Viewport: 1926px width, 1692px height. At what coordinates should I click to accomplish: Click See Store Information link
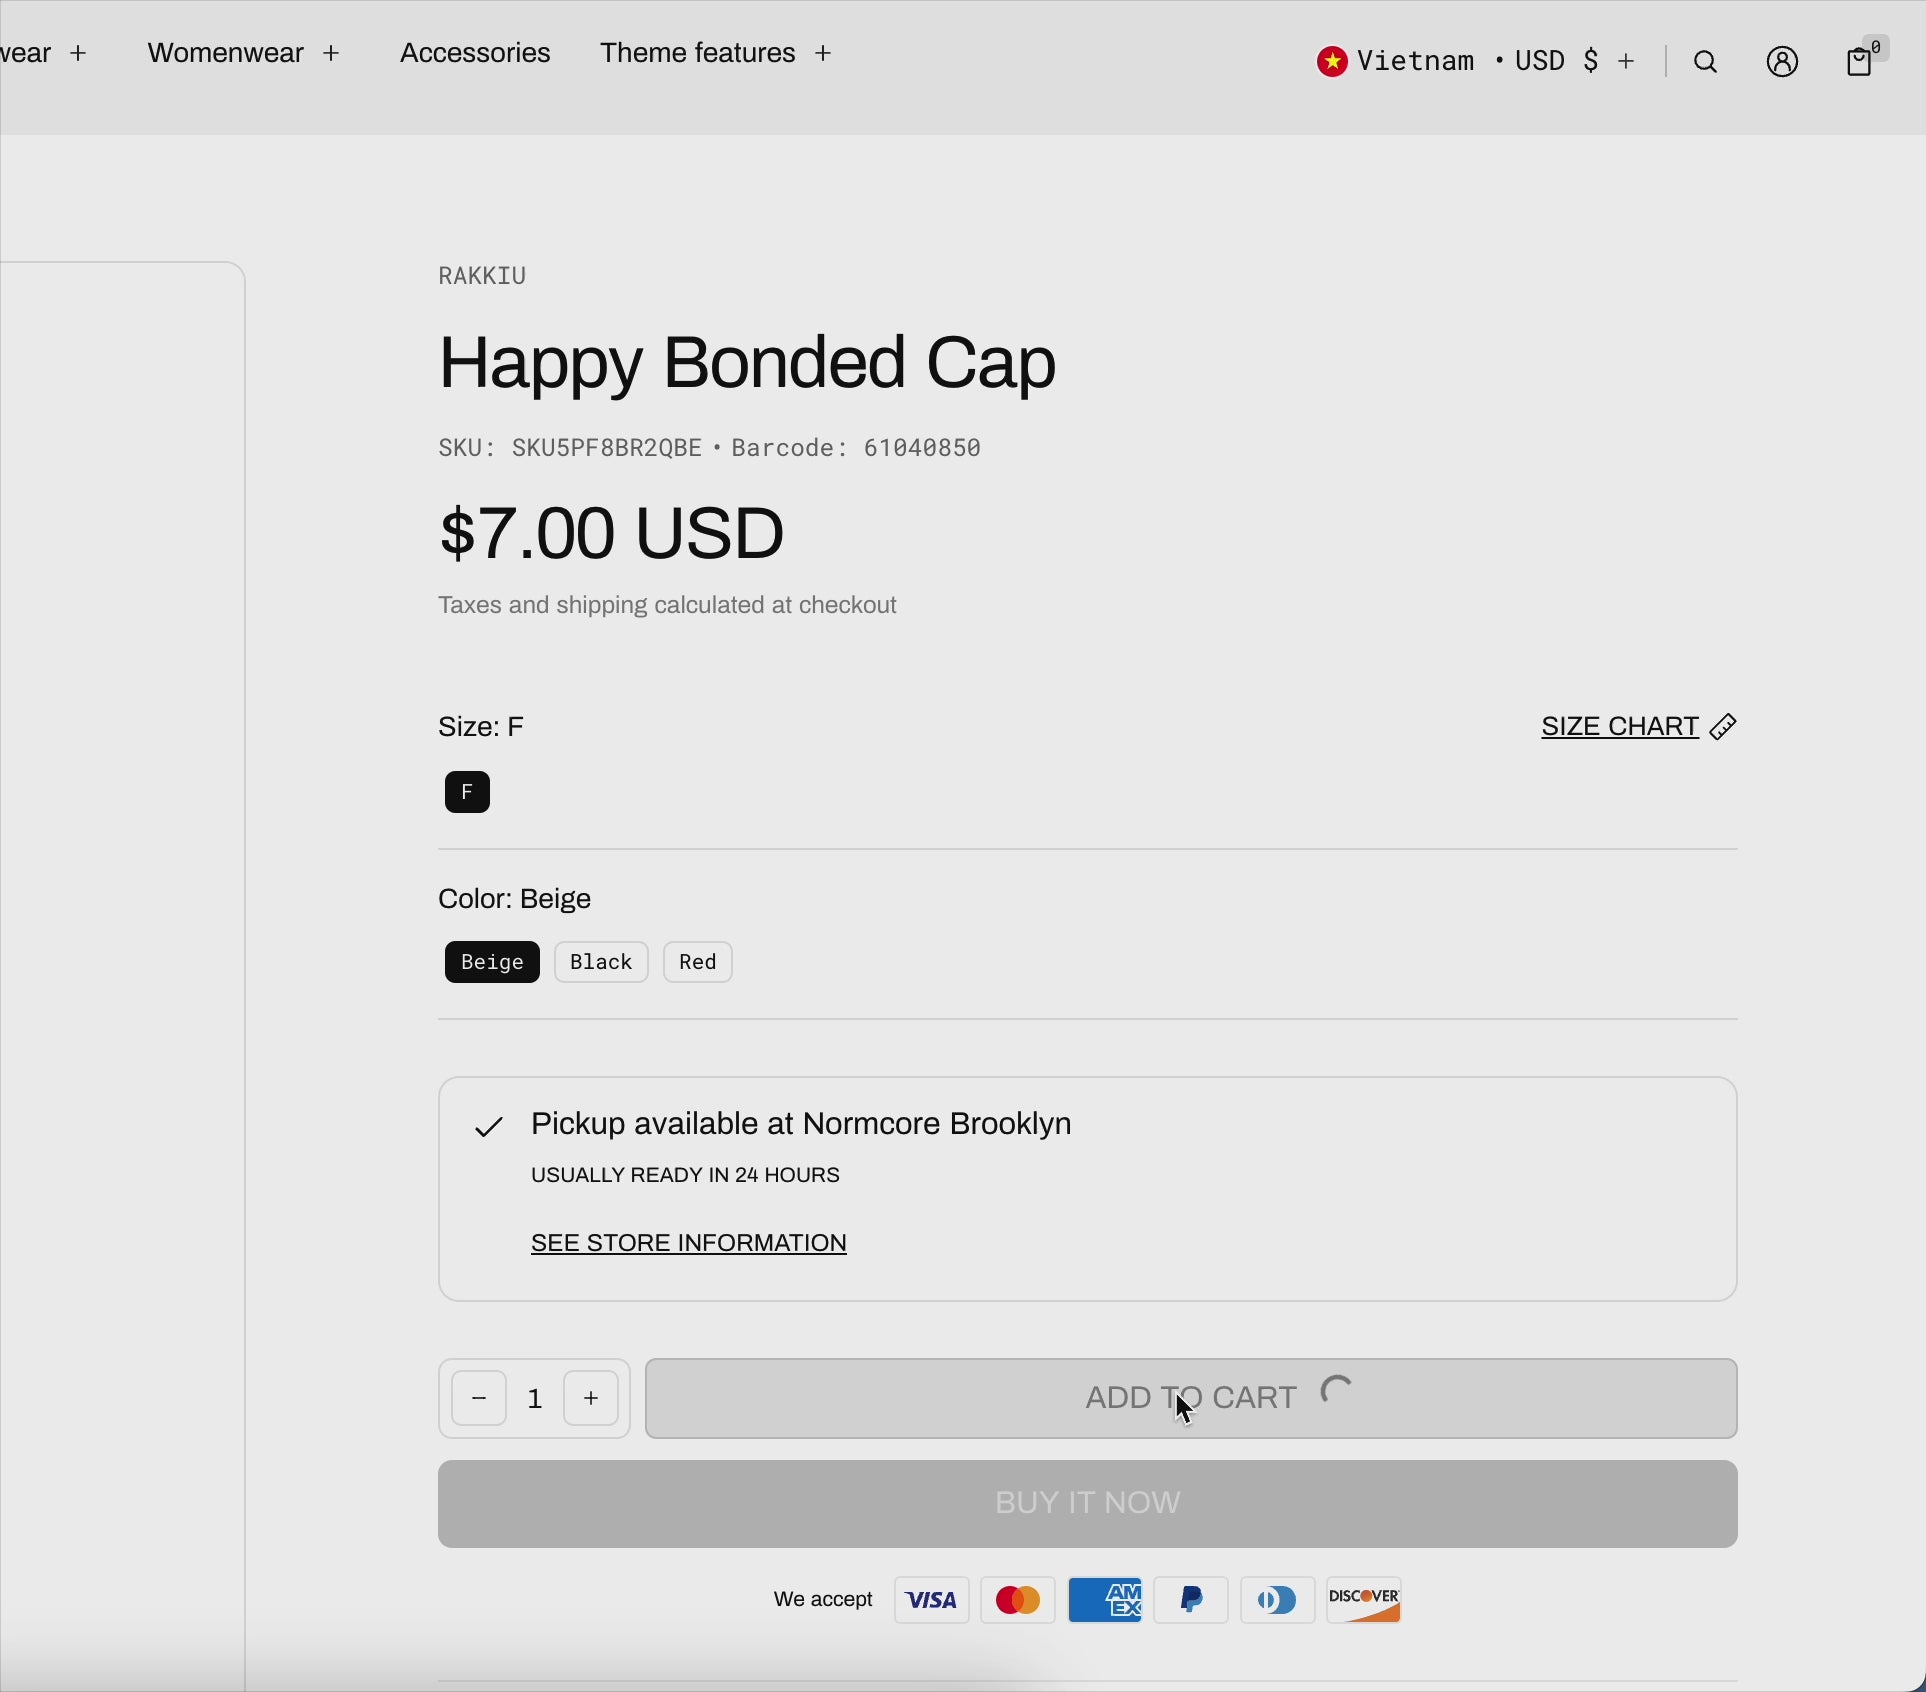[x=689, y=1243]
